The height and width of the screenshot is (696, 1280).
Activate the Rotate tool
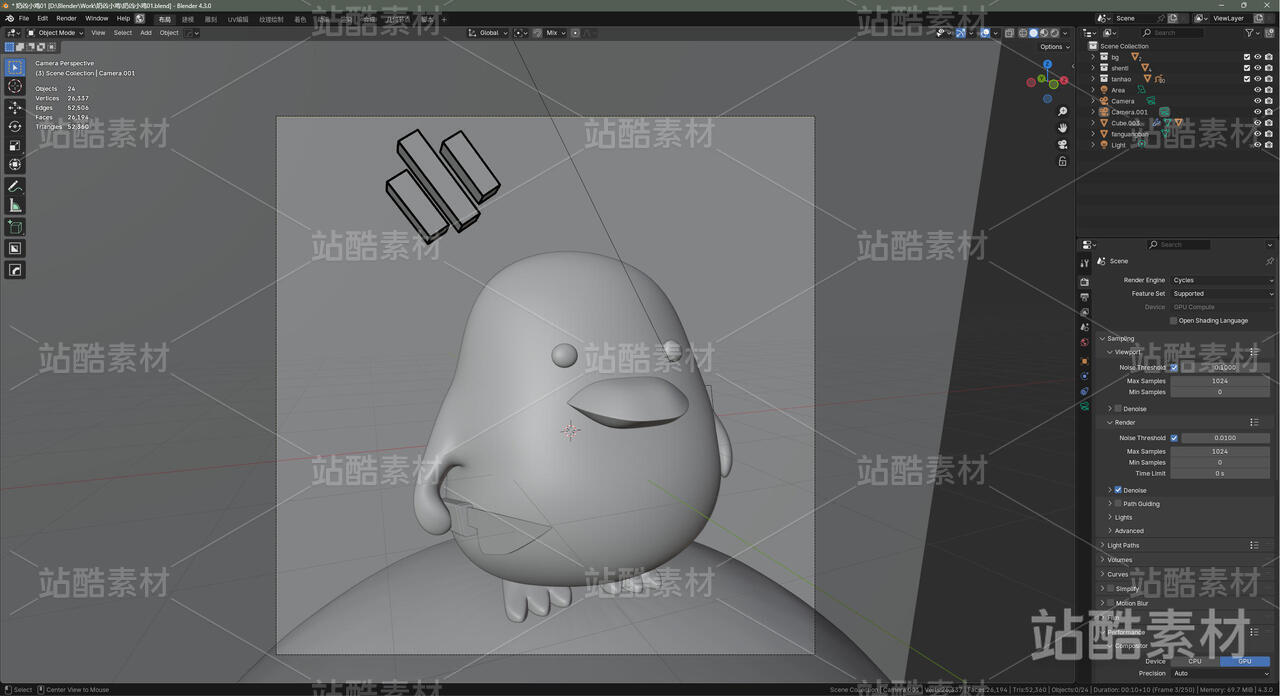pos(15,126)
